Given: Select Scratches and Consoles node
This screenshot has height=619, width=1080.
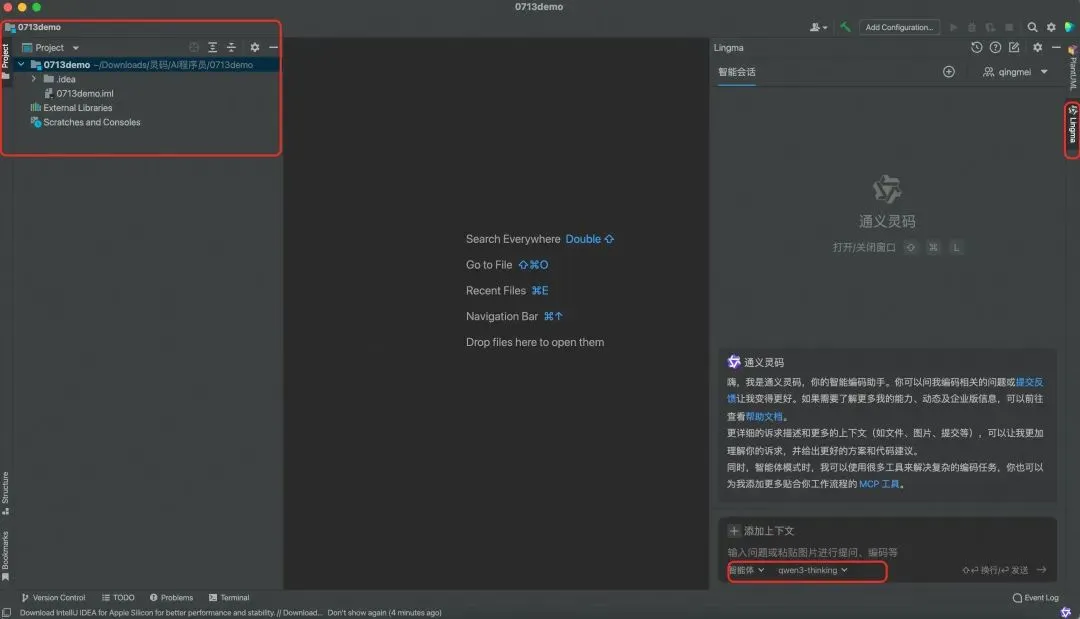Looking at the screenshot, I should pyautogui.click(x=92, y=122).
